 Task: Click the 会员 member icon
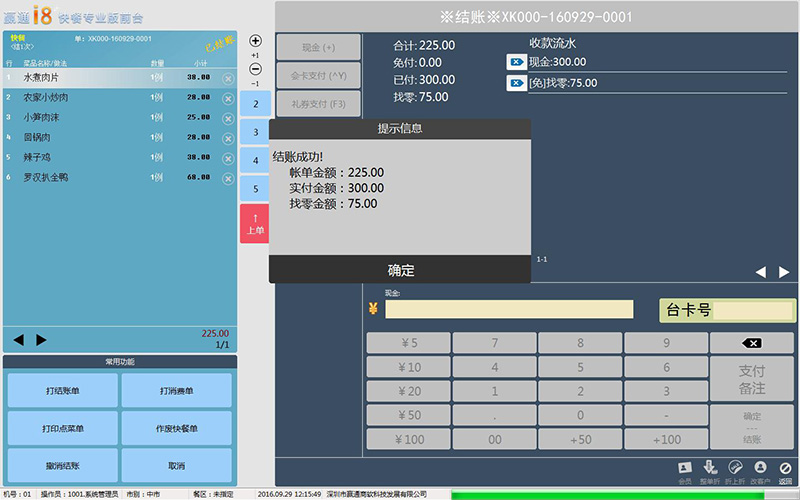tap(685, 468)
